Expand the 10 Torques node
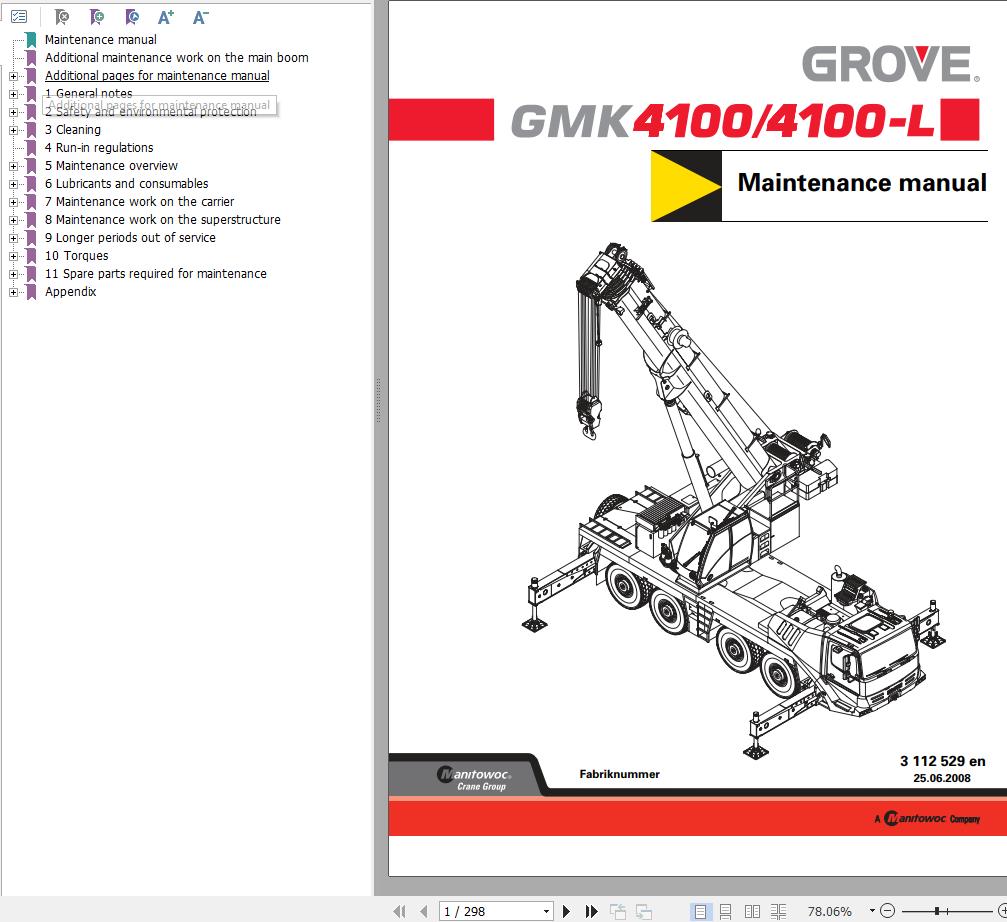This screenshot has width=1007, height=922. 13,256
